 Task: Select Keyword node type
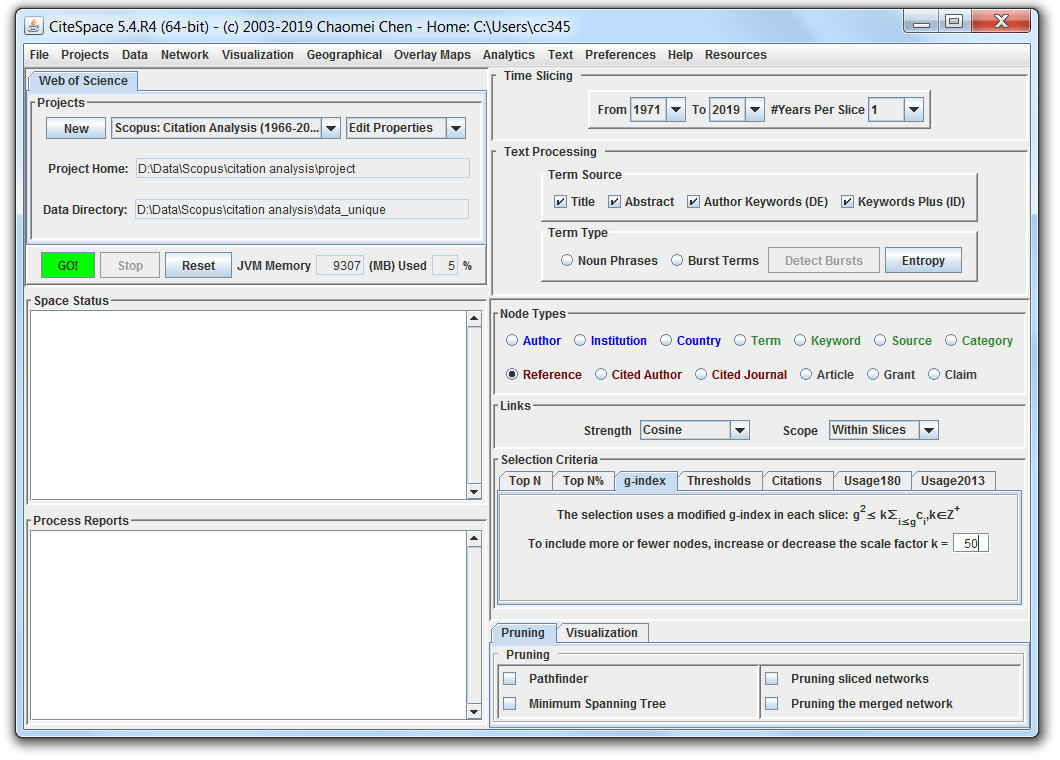coord(800,340)
